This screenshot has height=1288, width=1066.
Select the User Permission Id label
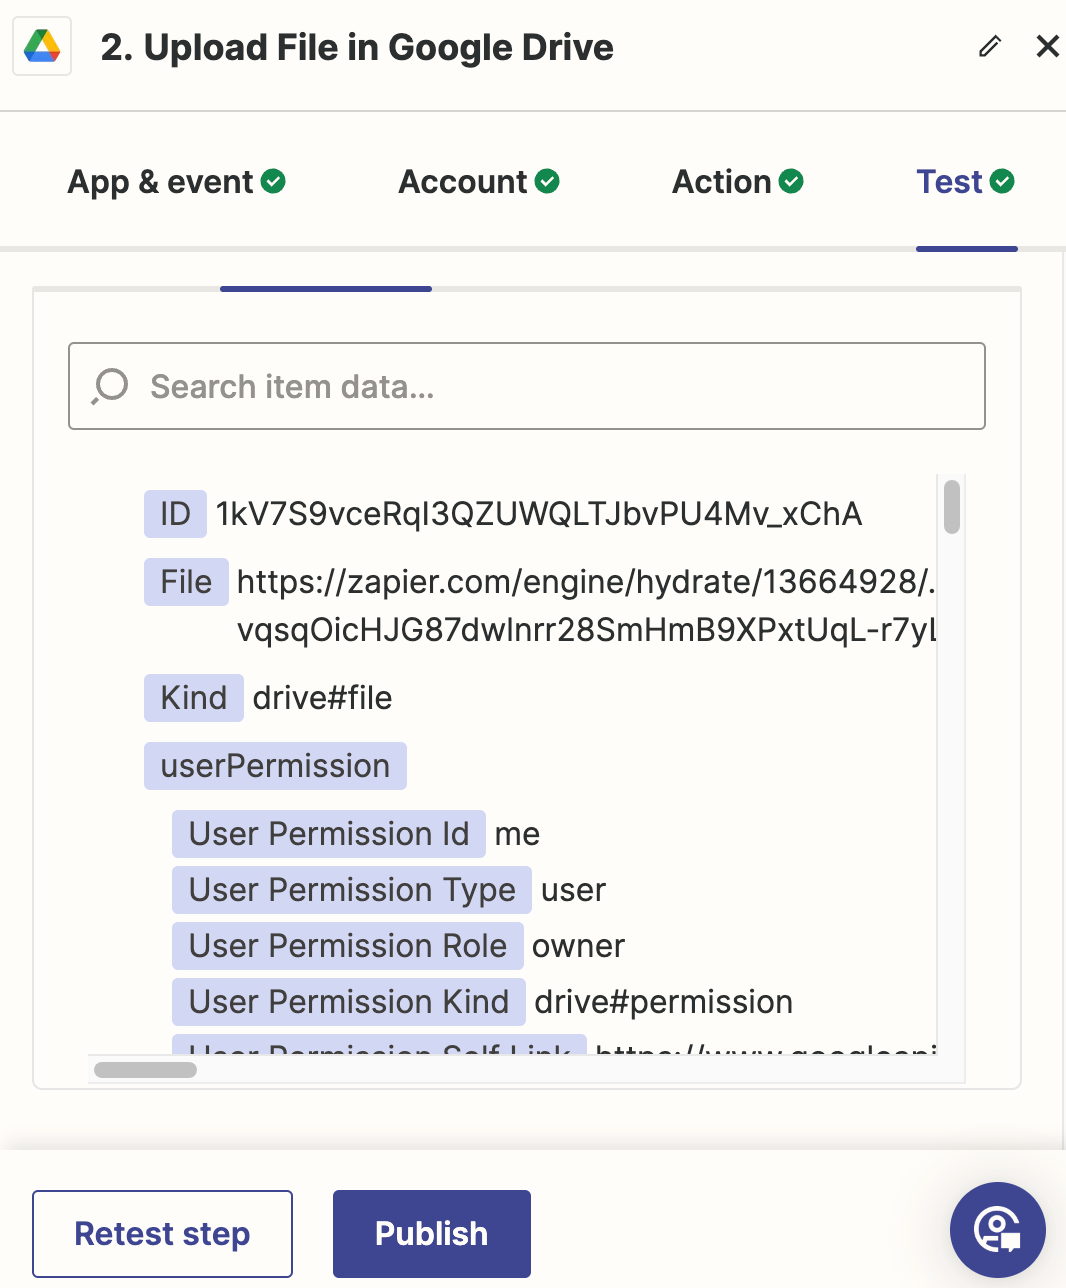329,834
